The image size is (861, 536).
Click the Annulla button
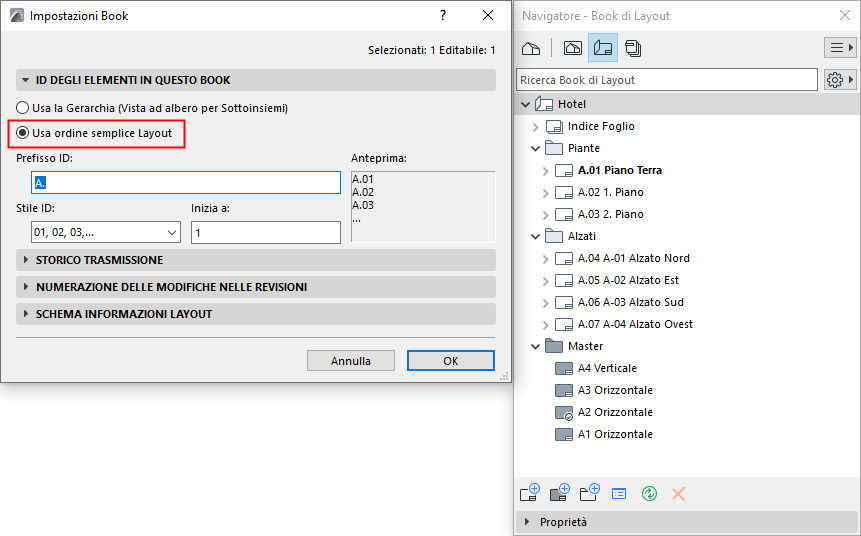tap(351, 361)
